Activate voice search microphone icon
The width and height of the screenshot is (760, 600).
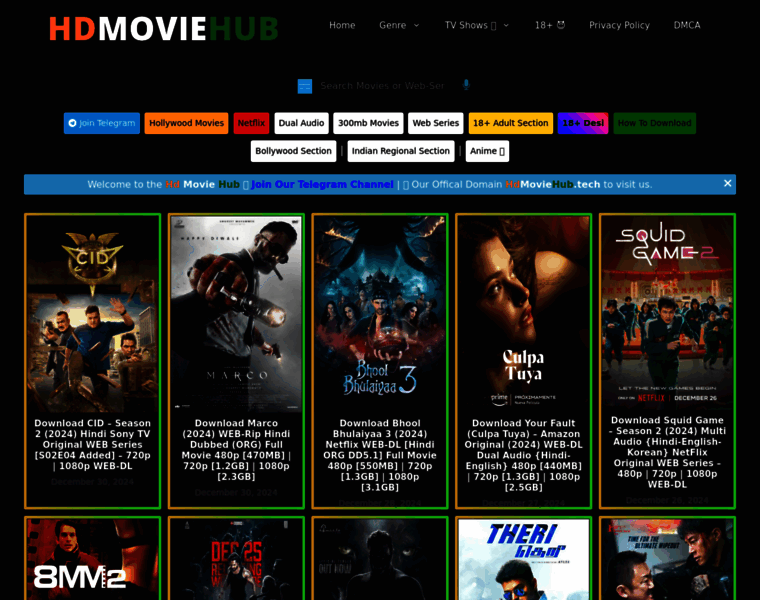[x=466, y=85]
